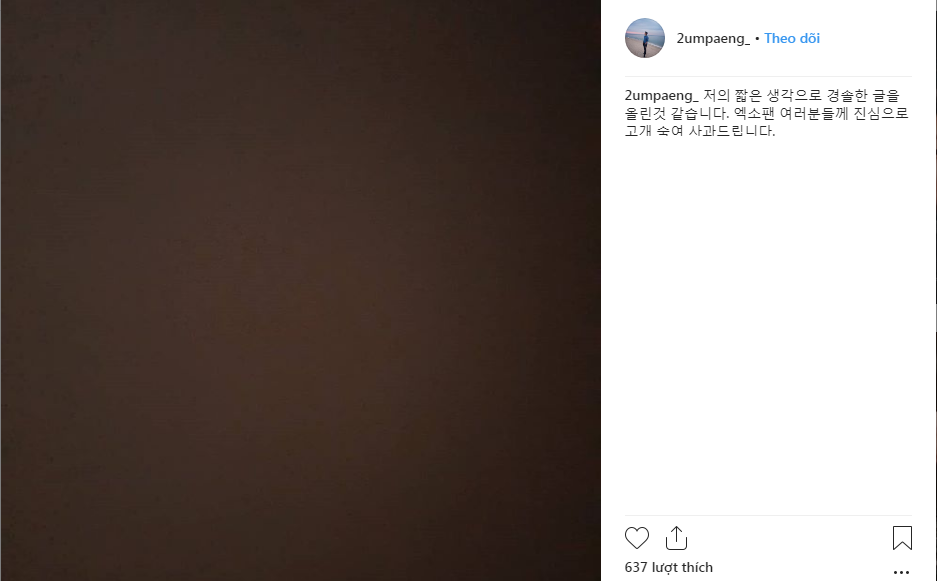937x581 pixels.
Task: Click final caption word 사과드립니다
Action: point(731,130)
